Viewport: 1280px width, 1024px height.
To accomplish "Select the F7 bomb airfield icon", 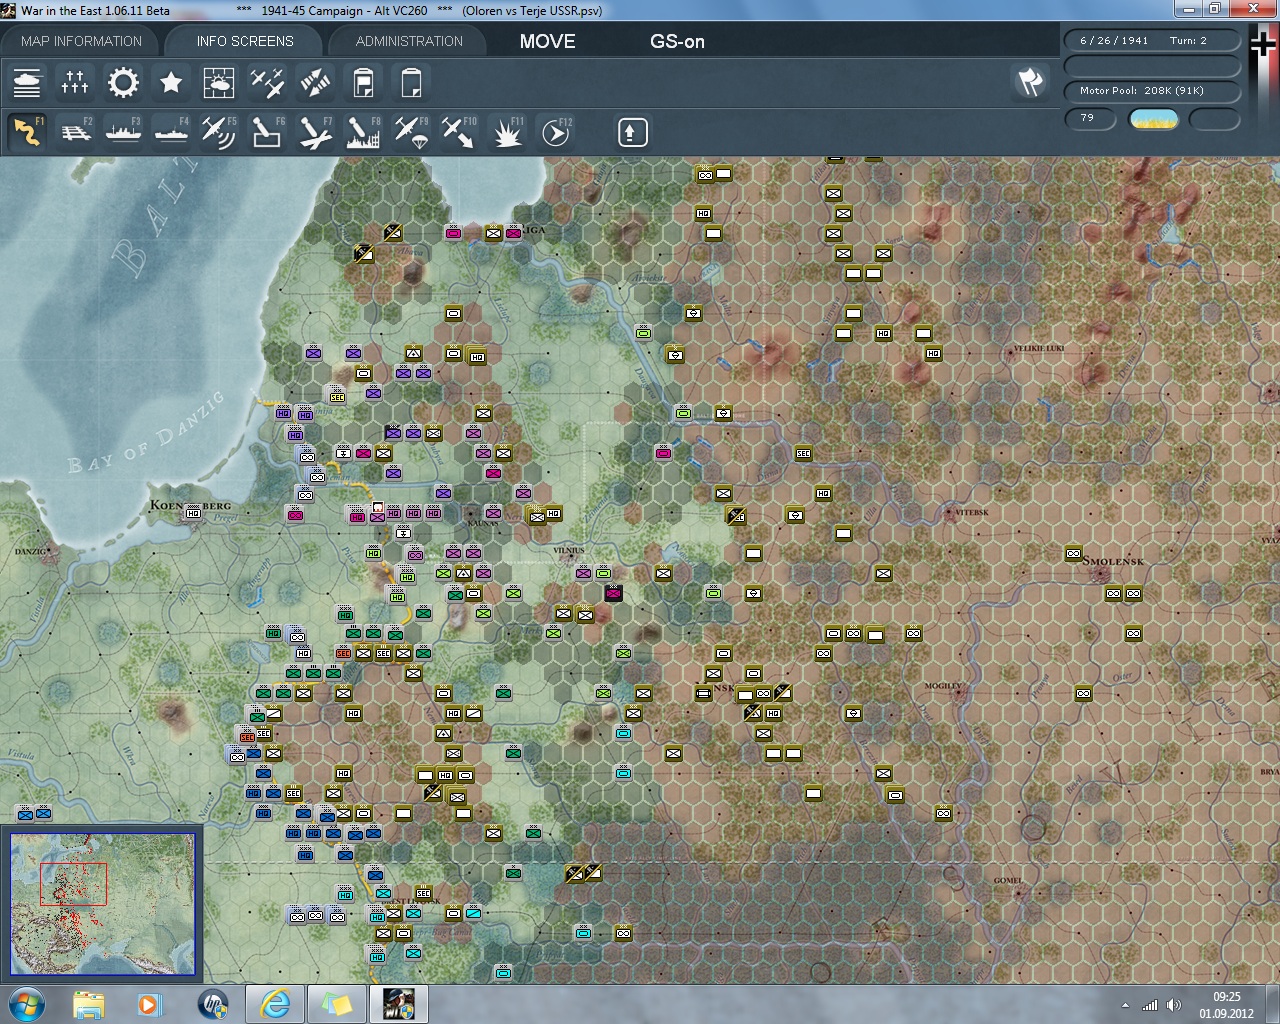I will [315, 132].
